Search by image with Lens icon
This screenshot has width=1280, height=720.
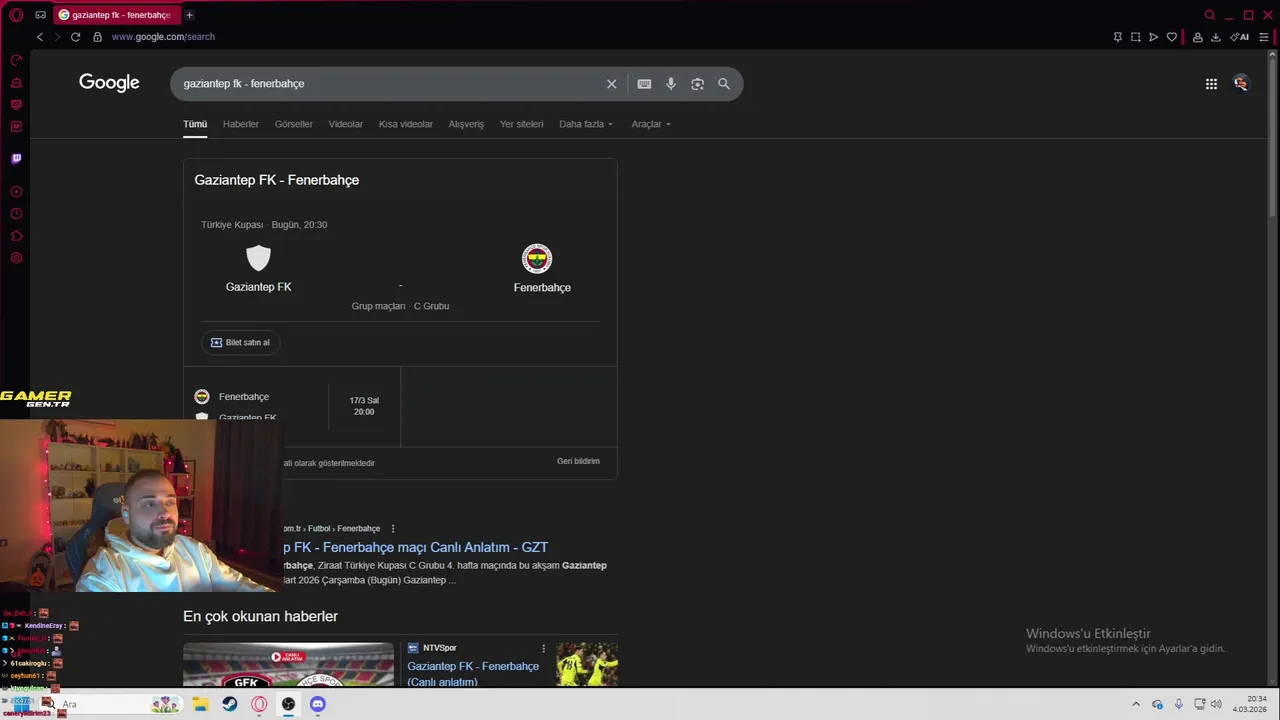click(x=697, y=84)
